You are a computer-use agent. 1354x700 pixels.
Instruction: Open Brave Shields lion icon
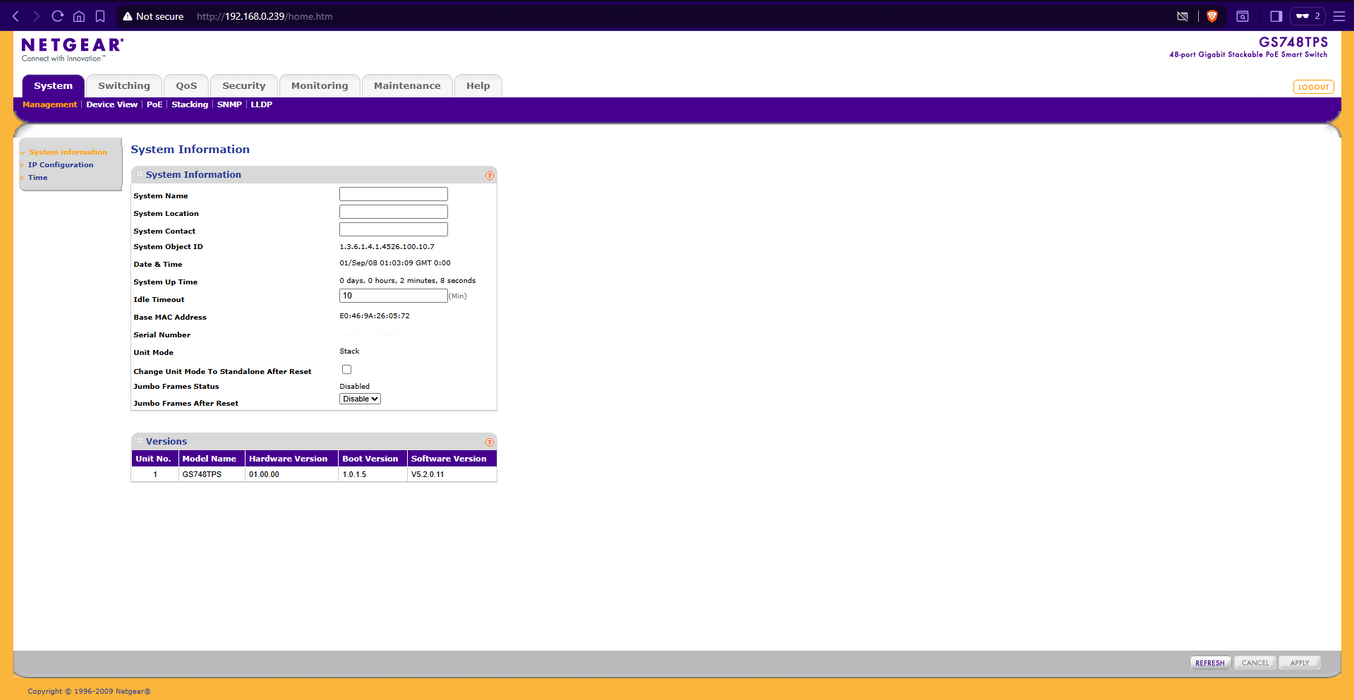pyautogui.click(x=1212, y=16)
